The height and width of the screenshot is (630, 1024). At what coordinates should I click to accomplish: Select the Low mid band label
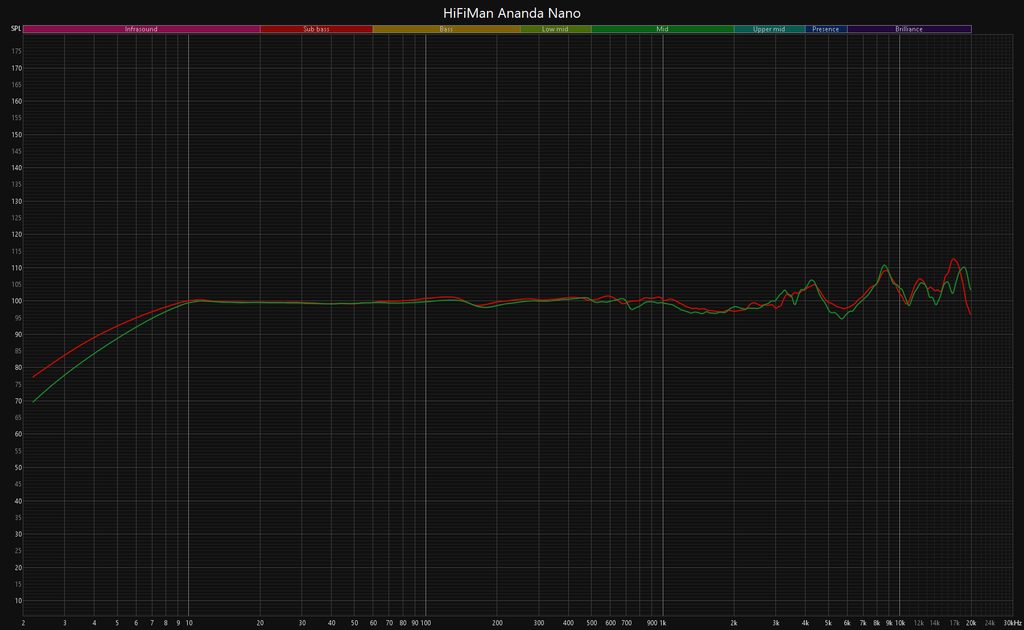555,29
